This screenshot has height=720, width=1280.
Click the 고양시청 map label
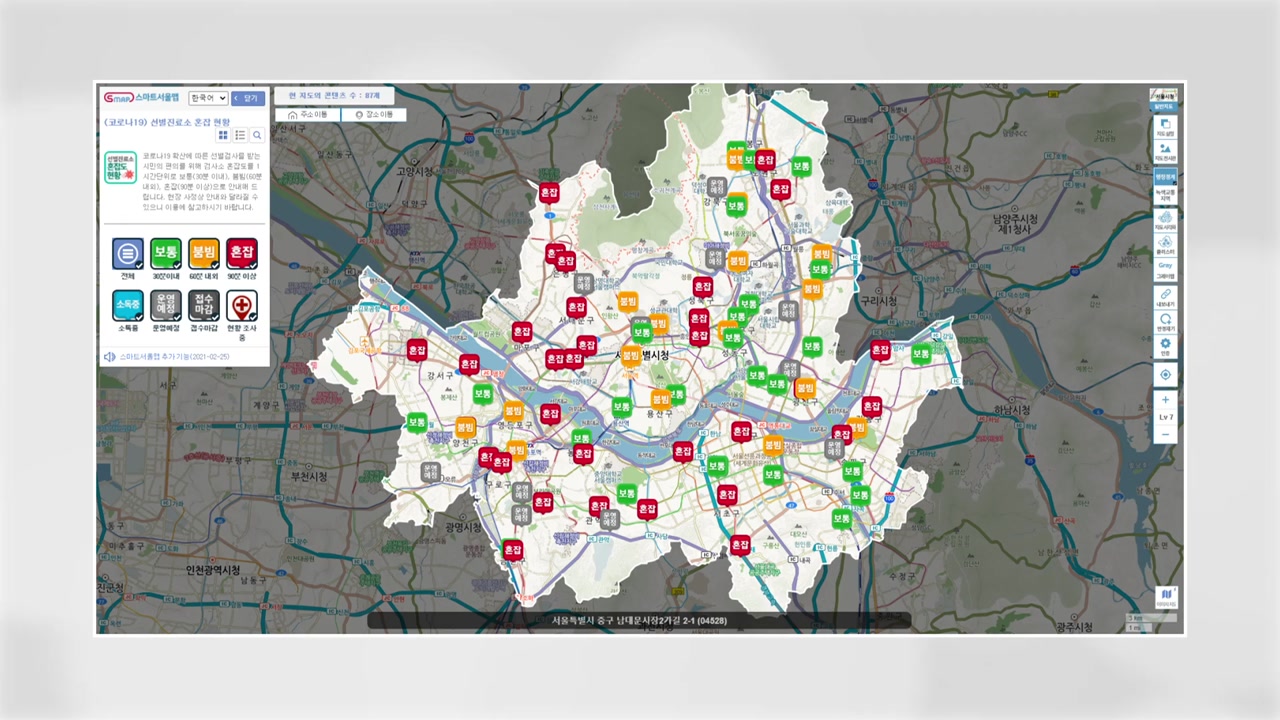point(414,171)
